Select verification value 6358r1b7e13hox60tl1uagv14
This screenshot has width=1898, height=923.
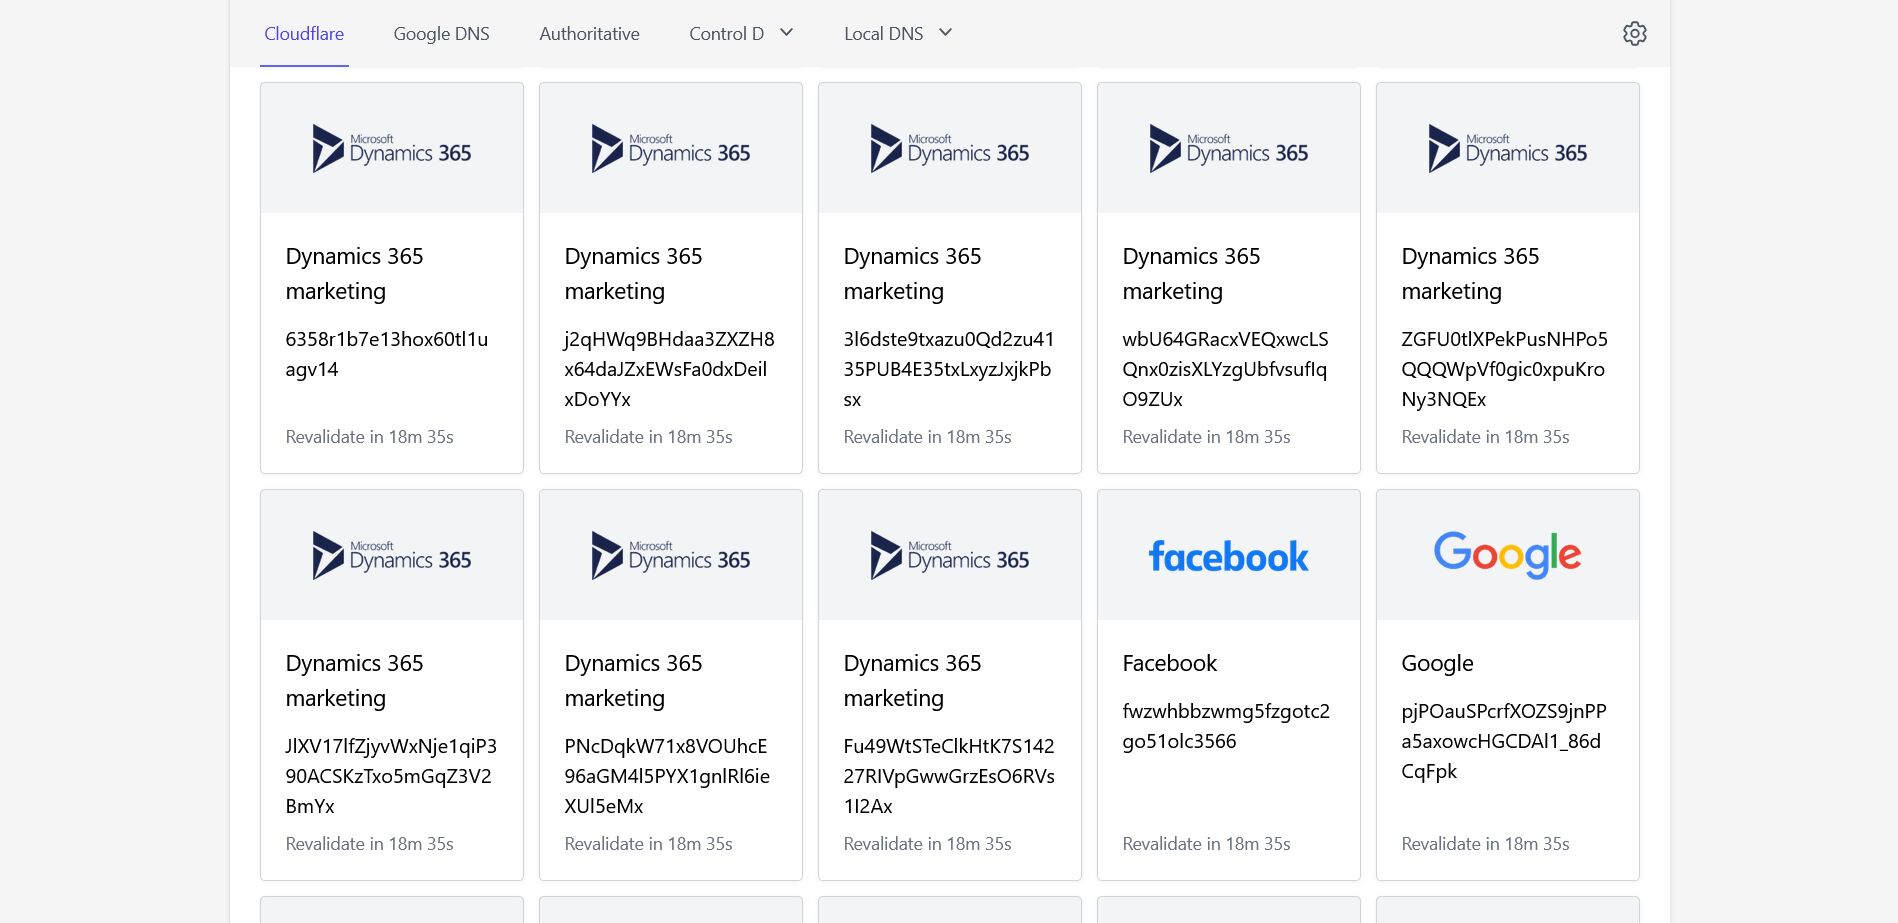(387, 354)
